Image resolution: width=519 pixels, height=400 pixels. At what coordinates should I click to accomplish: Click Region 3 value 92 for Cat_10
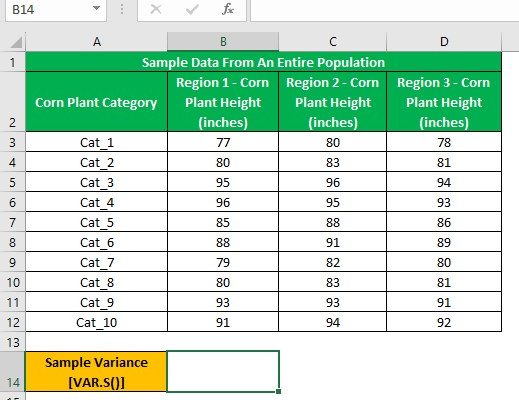tap(444, 322)
